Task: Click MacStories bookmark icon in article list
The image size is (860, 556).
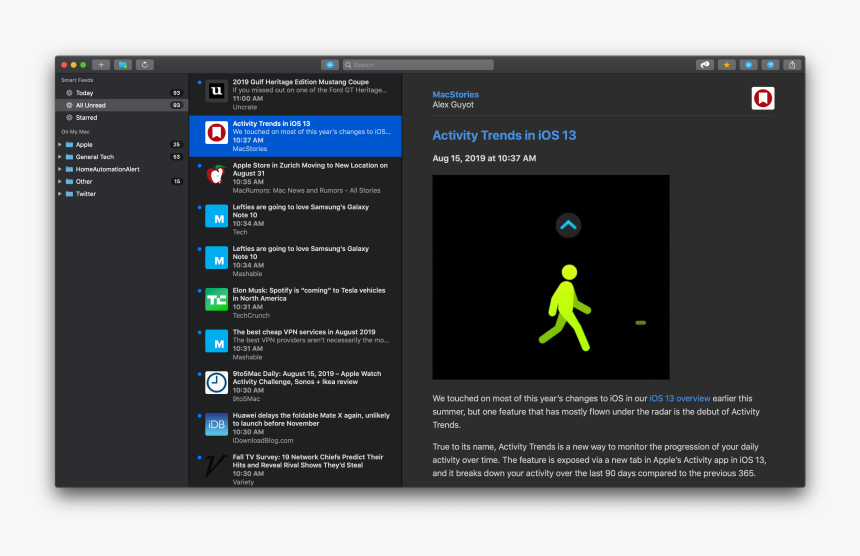Action: click(216, 133)
